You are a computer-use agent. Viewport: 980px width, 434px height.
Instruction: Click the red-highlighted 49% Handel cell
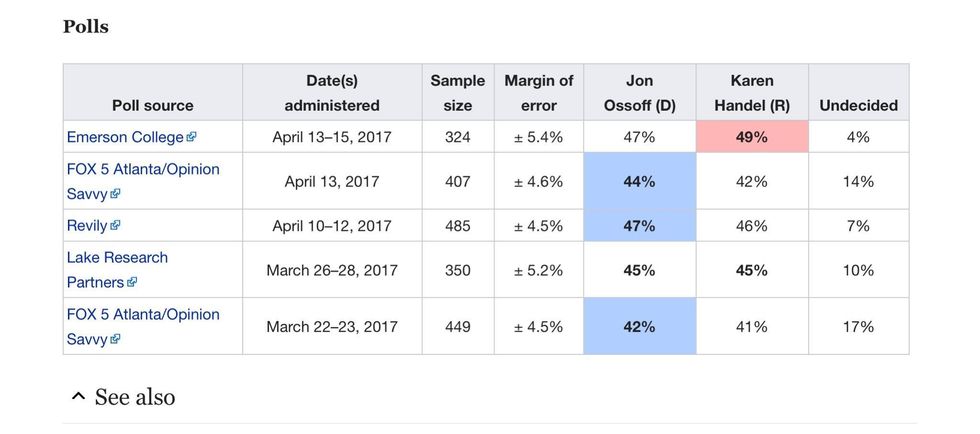(751, 137)
